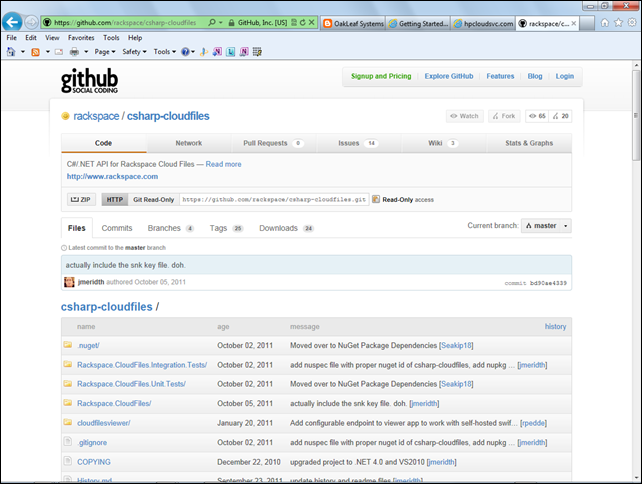The height and width of the screenshot is (484, 642).
Task: Open the COPYING file
Action: (x=94, y=462)
